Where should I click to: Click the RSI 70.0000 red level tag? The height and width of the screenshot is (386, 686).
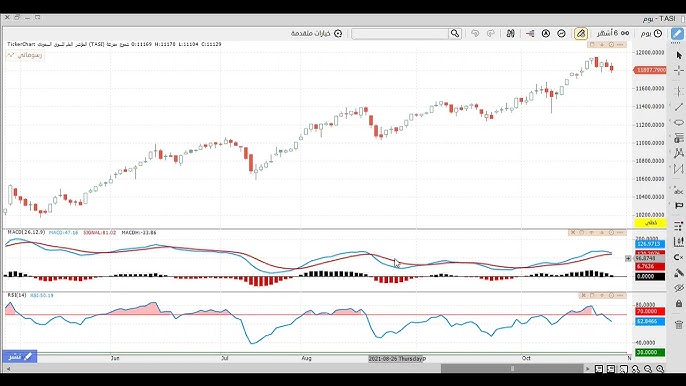click(650, 311)
